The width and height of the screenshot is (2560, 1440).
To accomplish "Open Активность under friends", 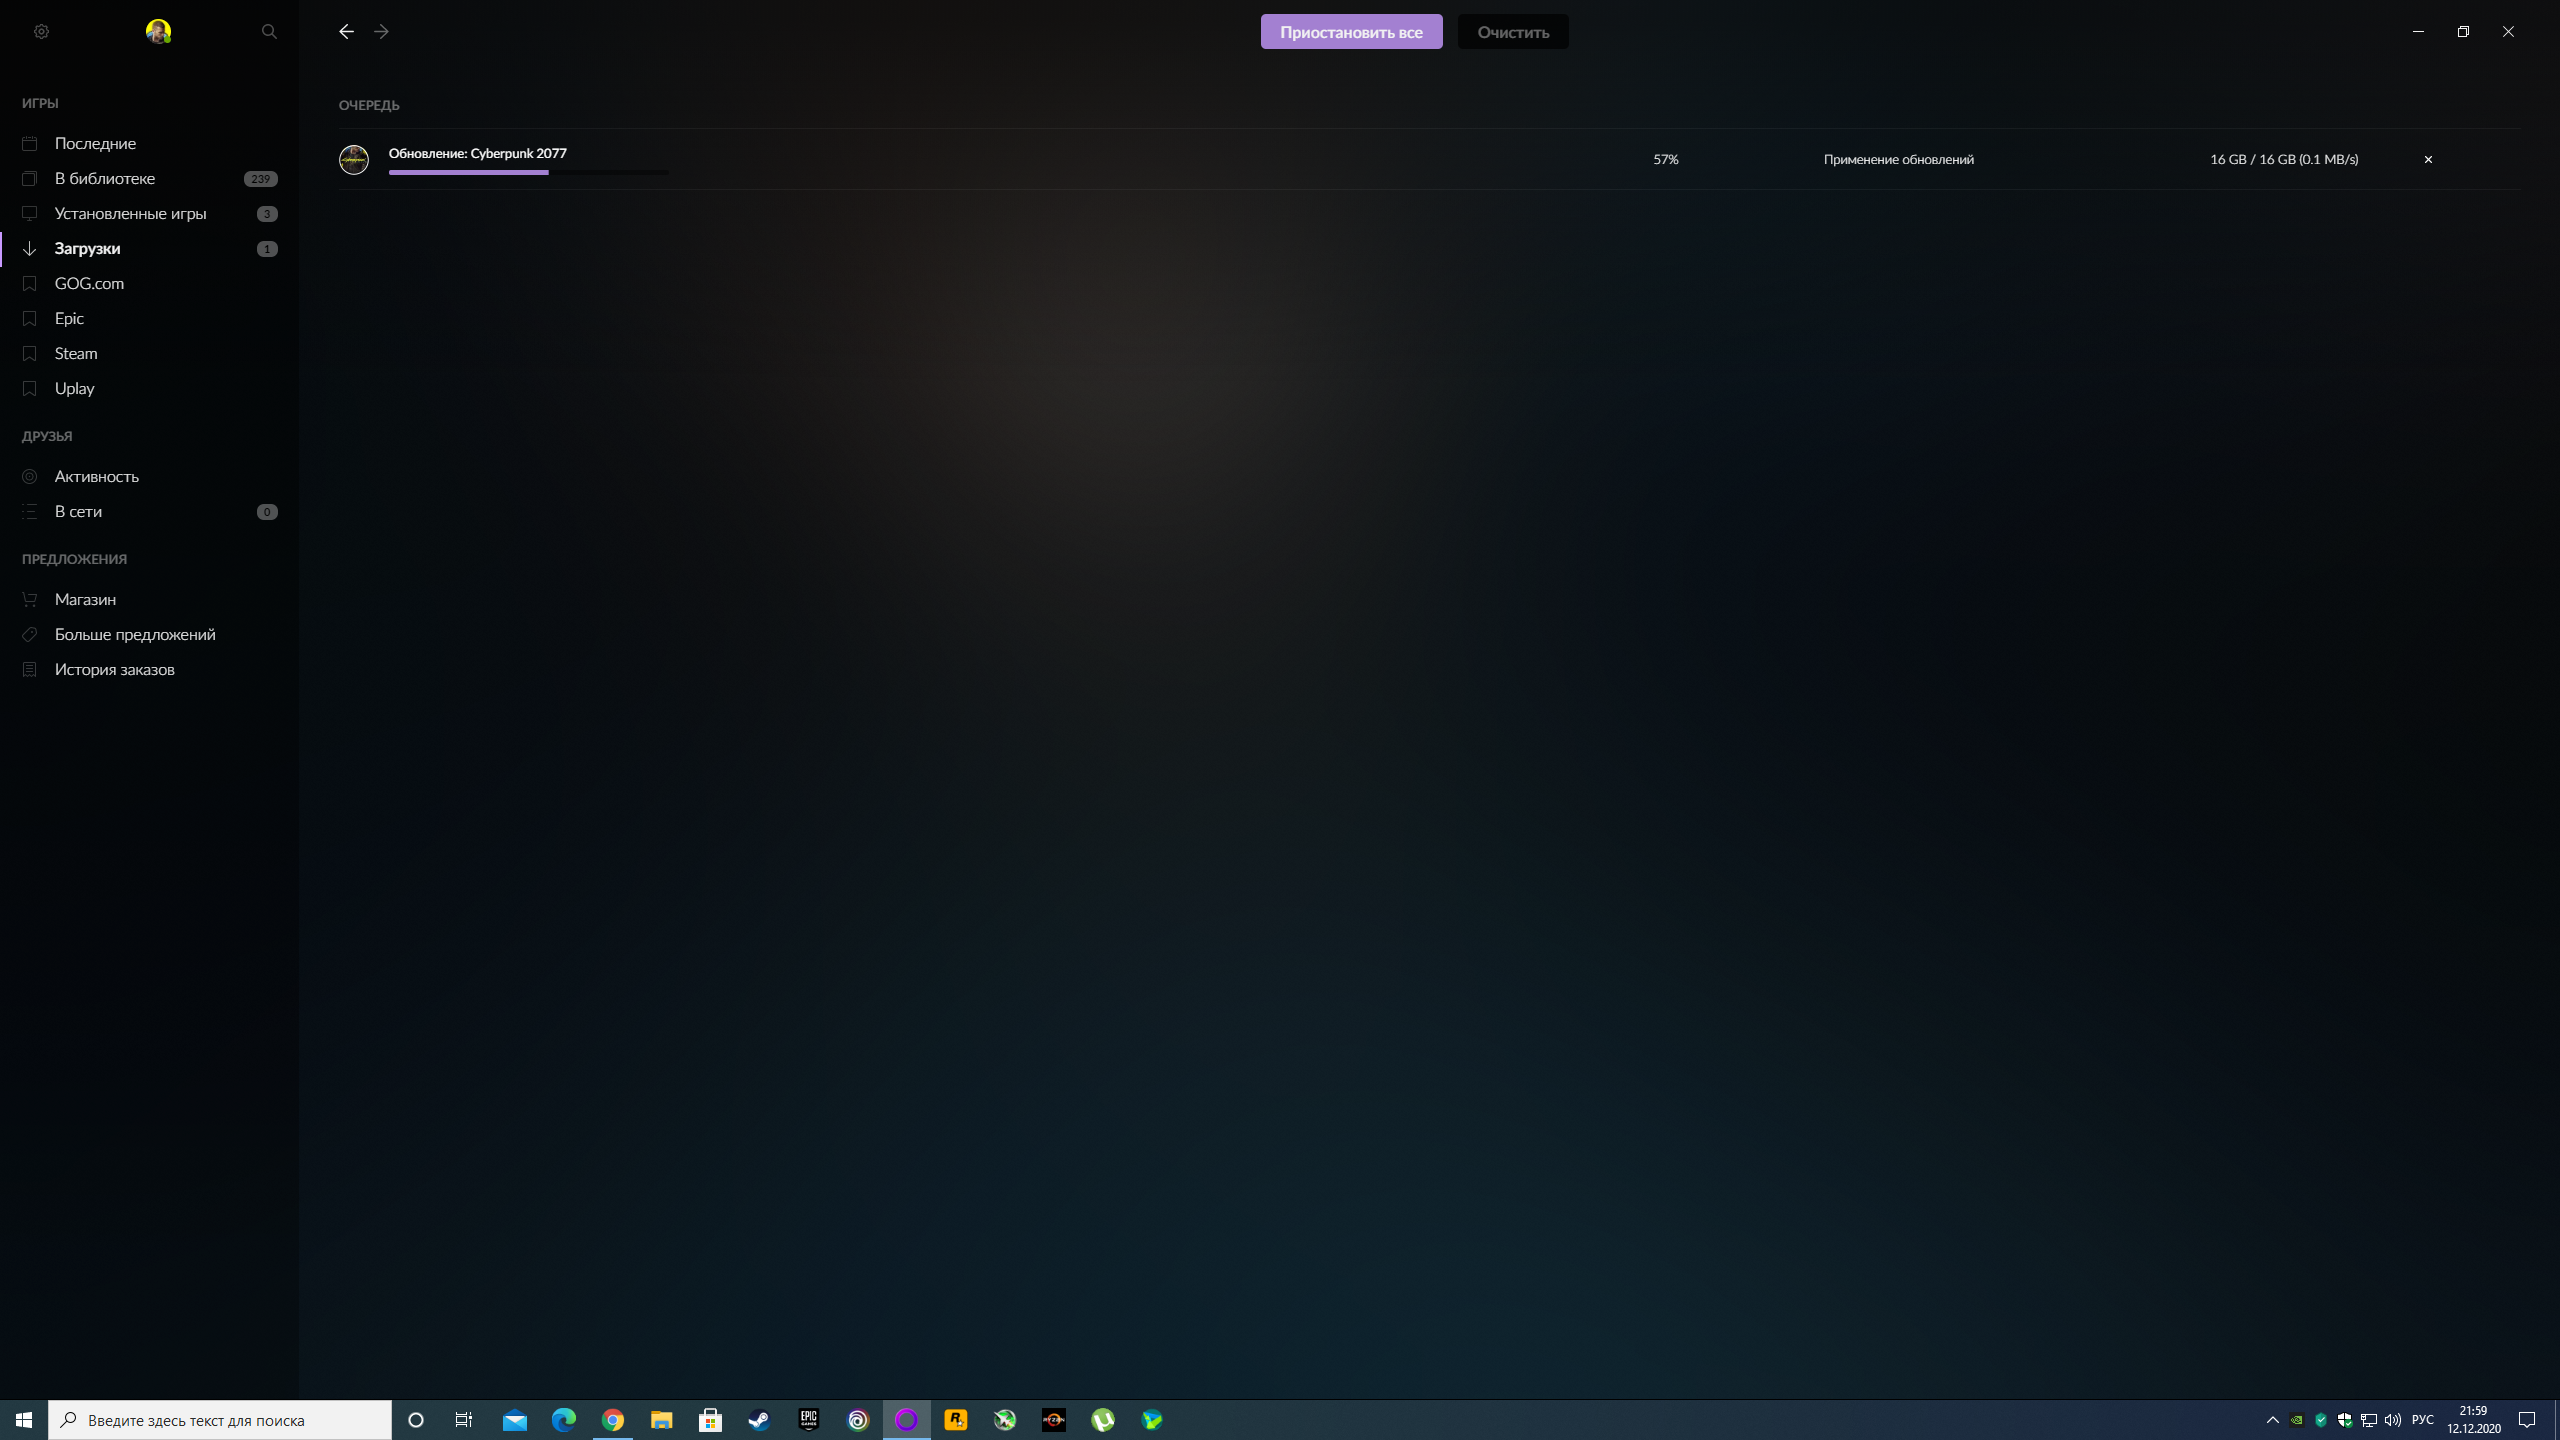I will [96, 476].
